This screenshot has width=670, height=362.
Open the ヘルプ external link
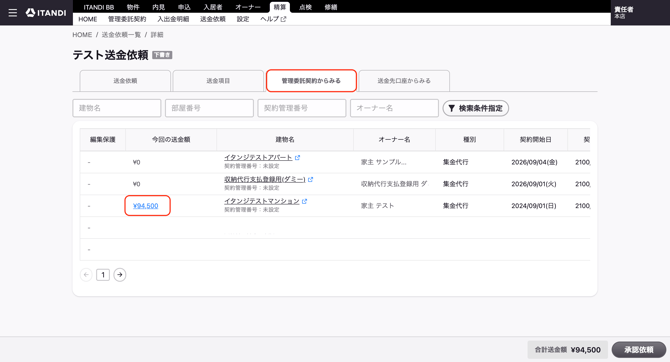coord(273,19)
